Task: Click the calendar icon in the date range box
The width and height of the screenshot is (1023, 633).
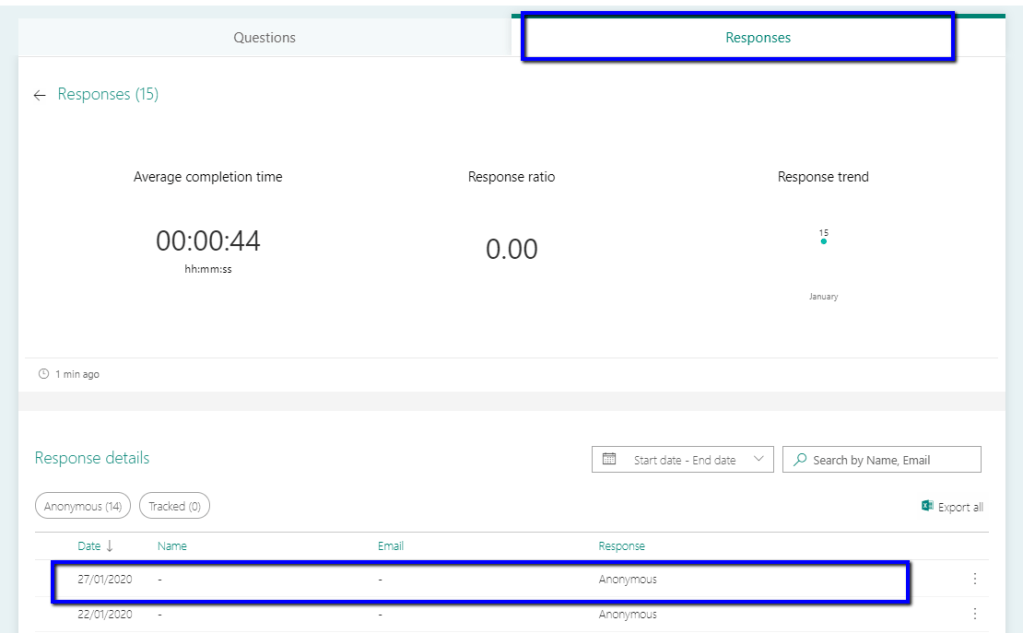Action: pyautogui.click(x=609, y=460)
